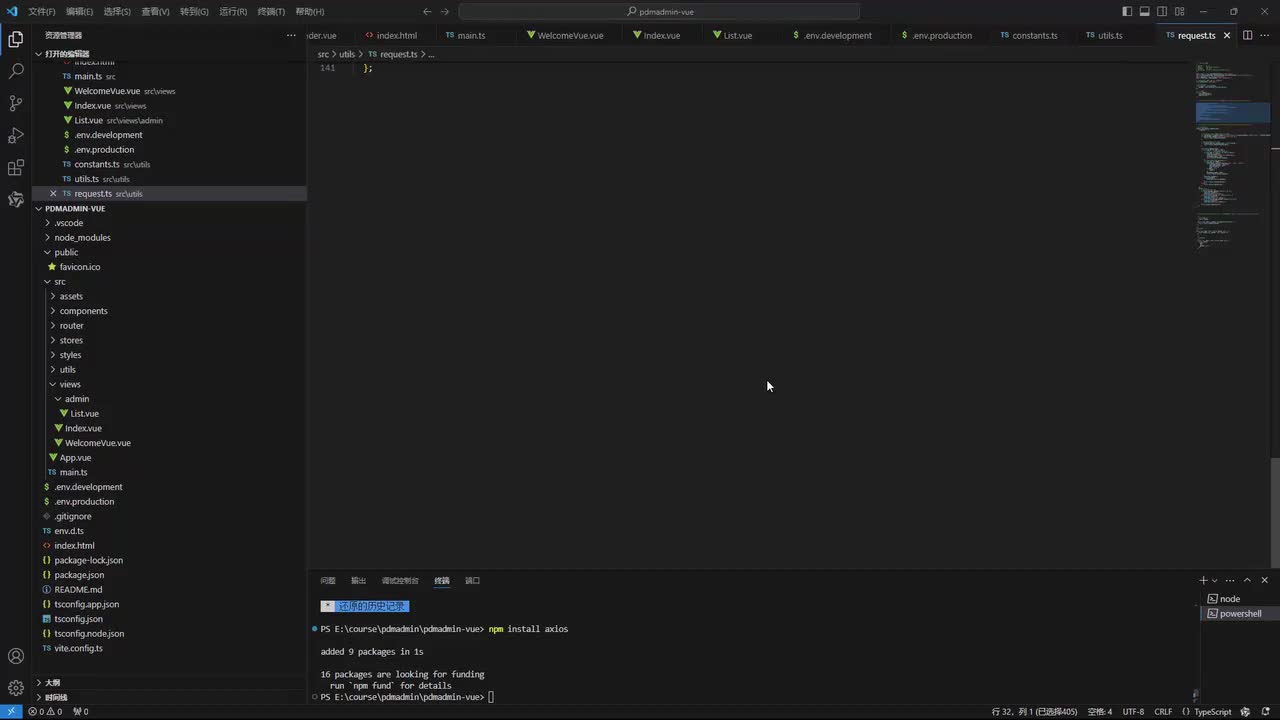Open the Explorer view in activity bar
Viewport: 1280px width, 720px height.
point(16,40)
